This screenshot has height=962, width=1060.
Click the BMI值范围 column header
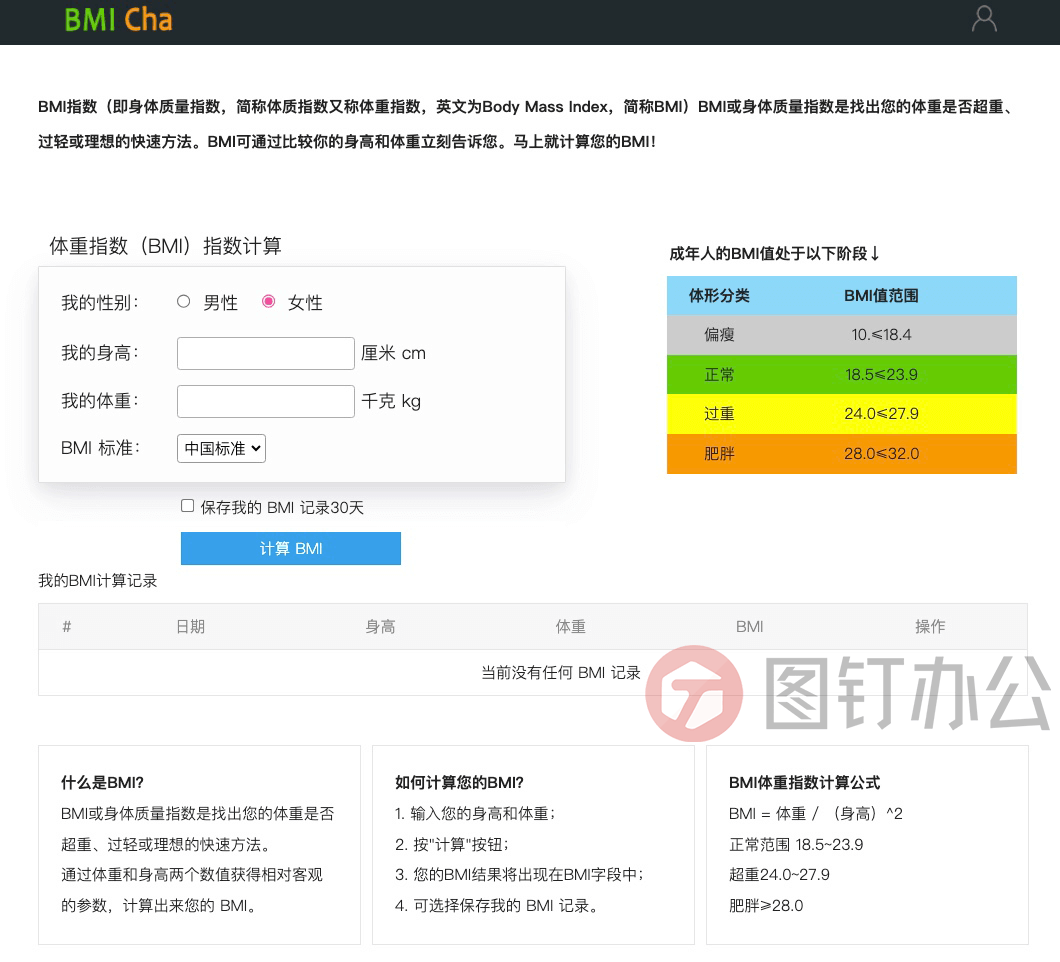click(x=881, y=295)
